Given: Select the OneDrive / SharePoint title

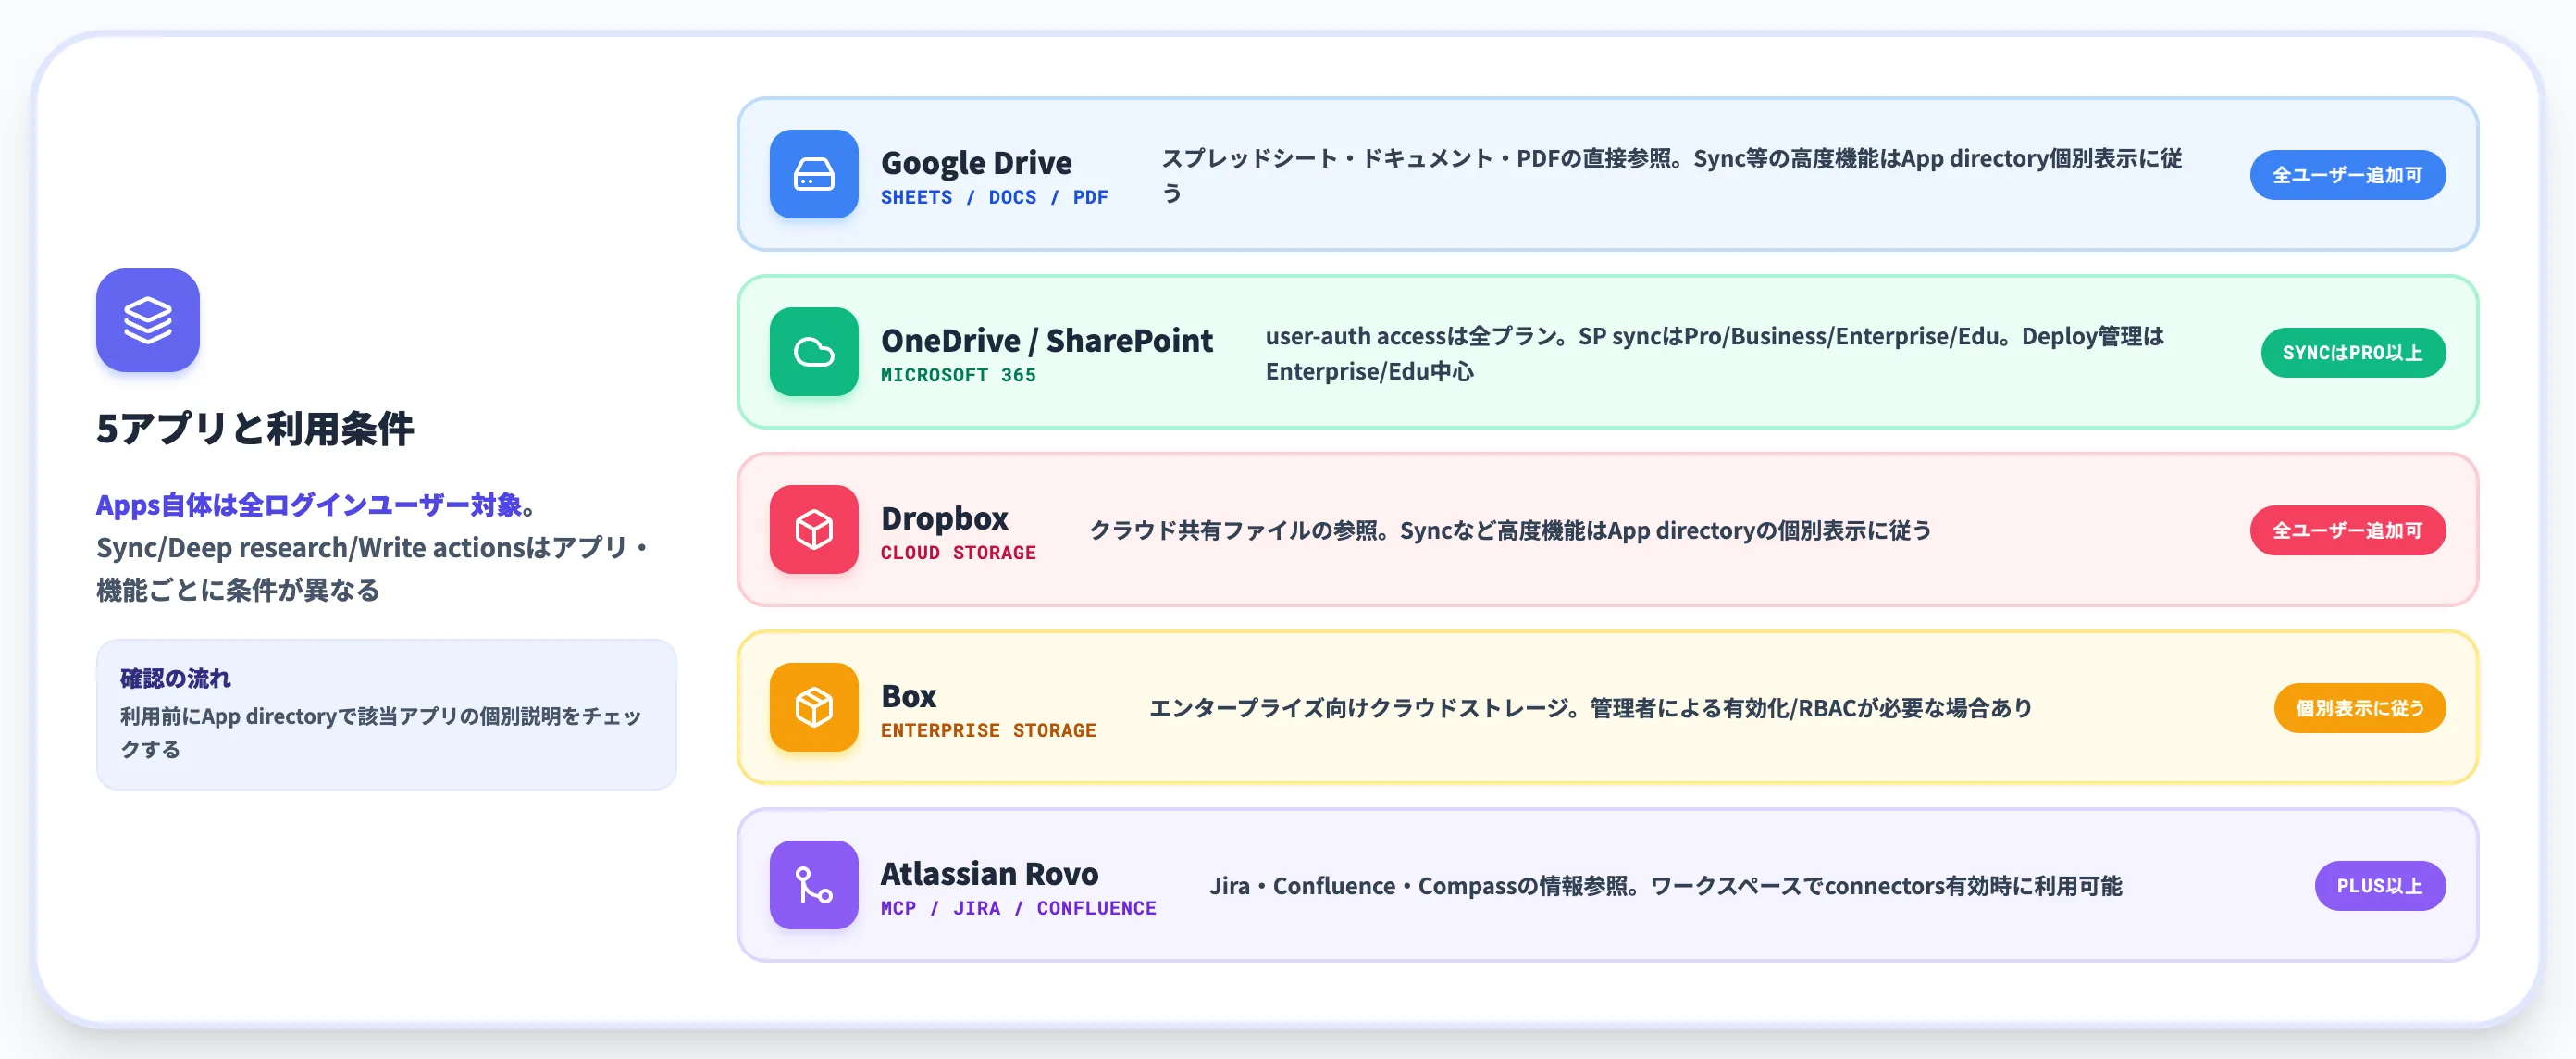Looking at the screenshot, I should [1046, 340].
